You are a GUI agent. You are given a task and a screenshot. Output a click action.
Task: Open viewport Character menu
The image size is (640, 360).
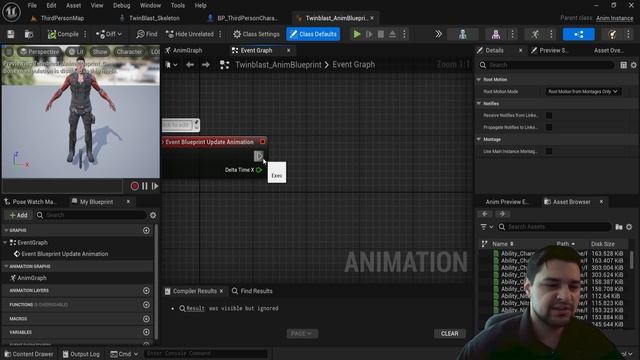coord(129,52)
